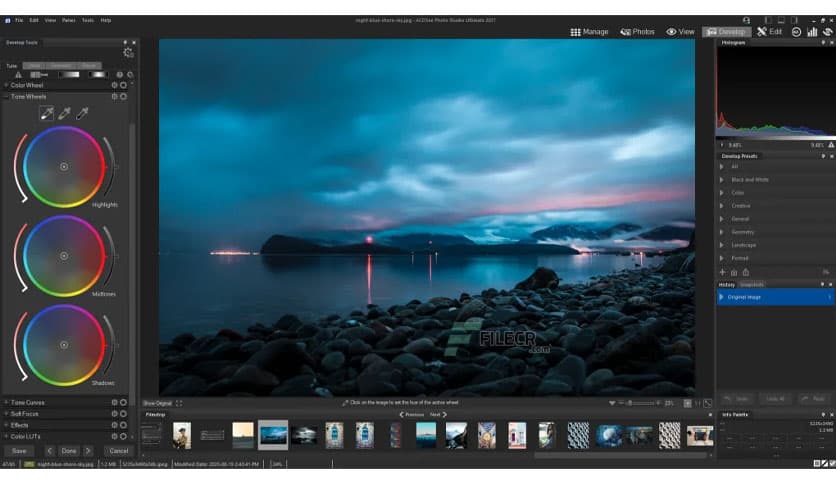836x484 pixels.
Task: Add a new develop preset plus icon
Action: [722, 272]
